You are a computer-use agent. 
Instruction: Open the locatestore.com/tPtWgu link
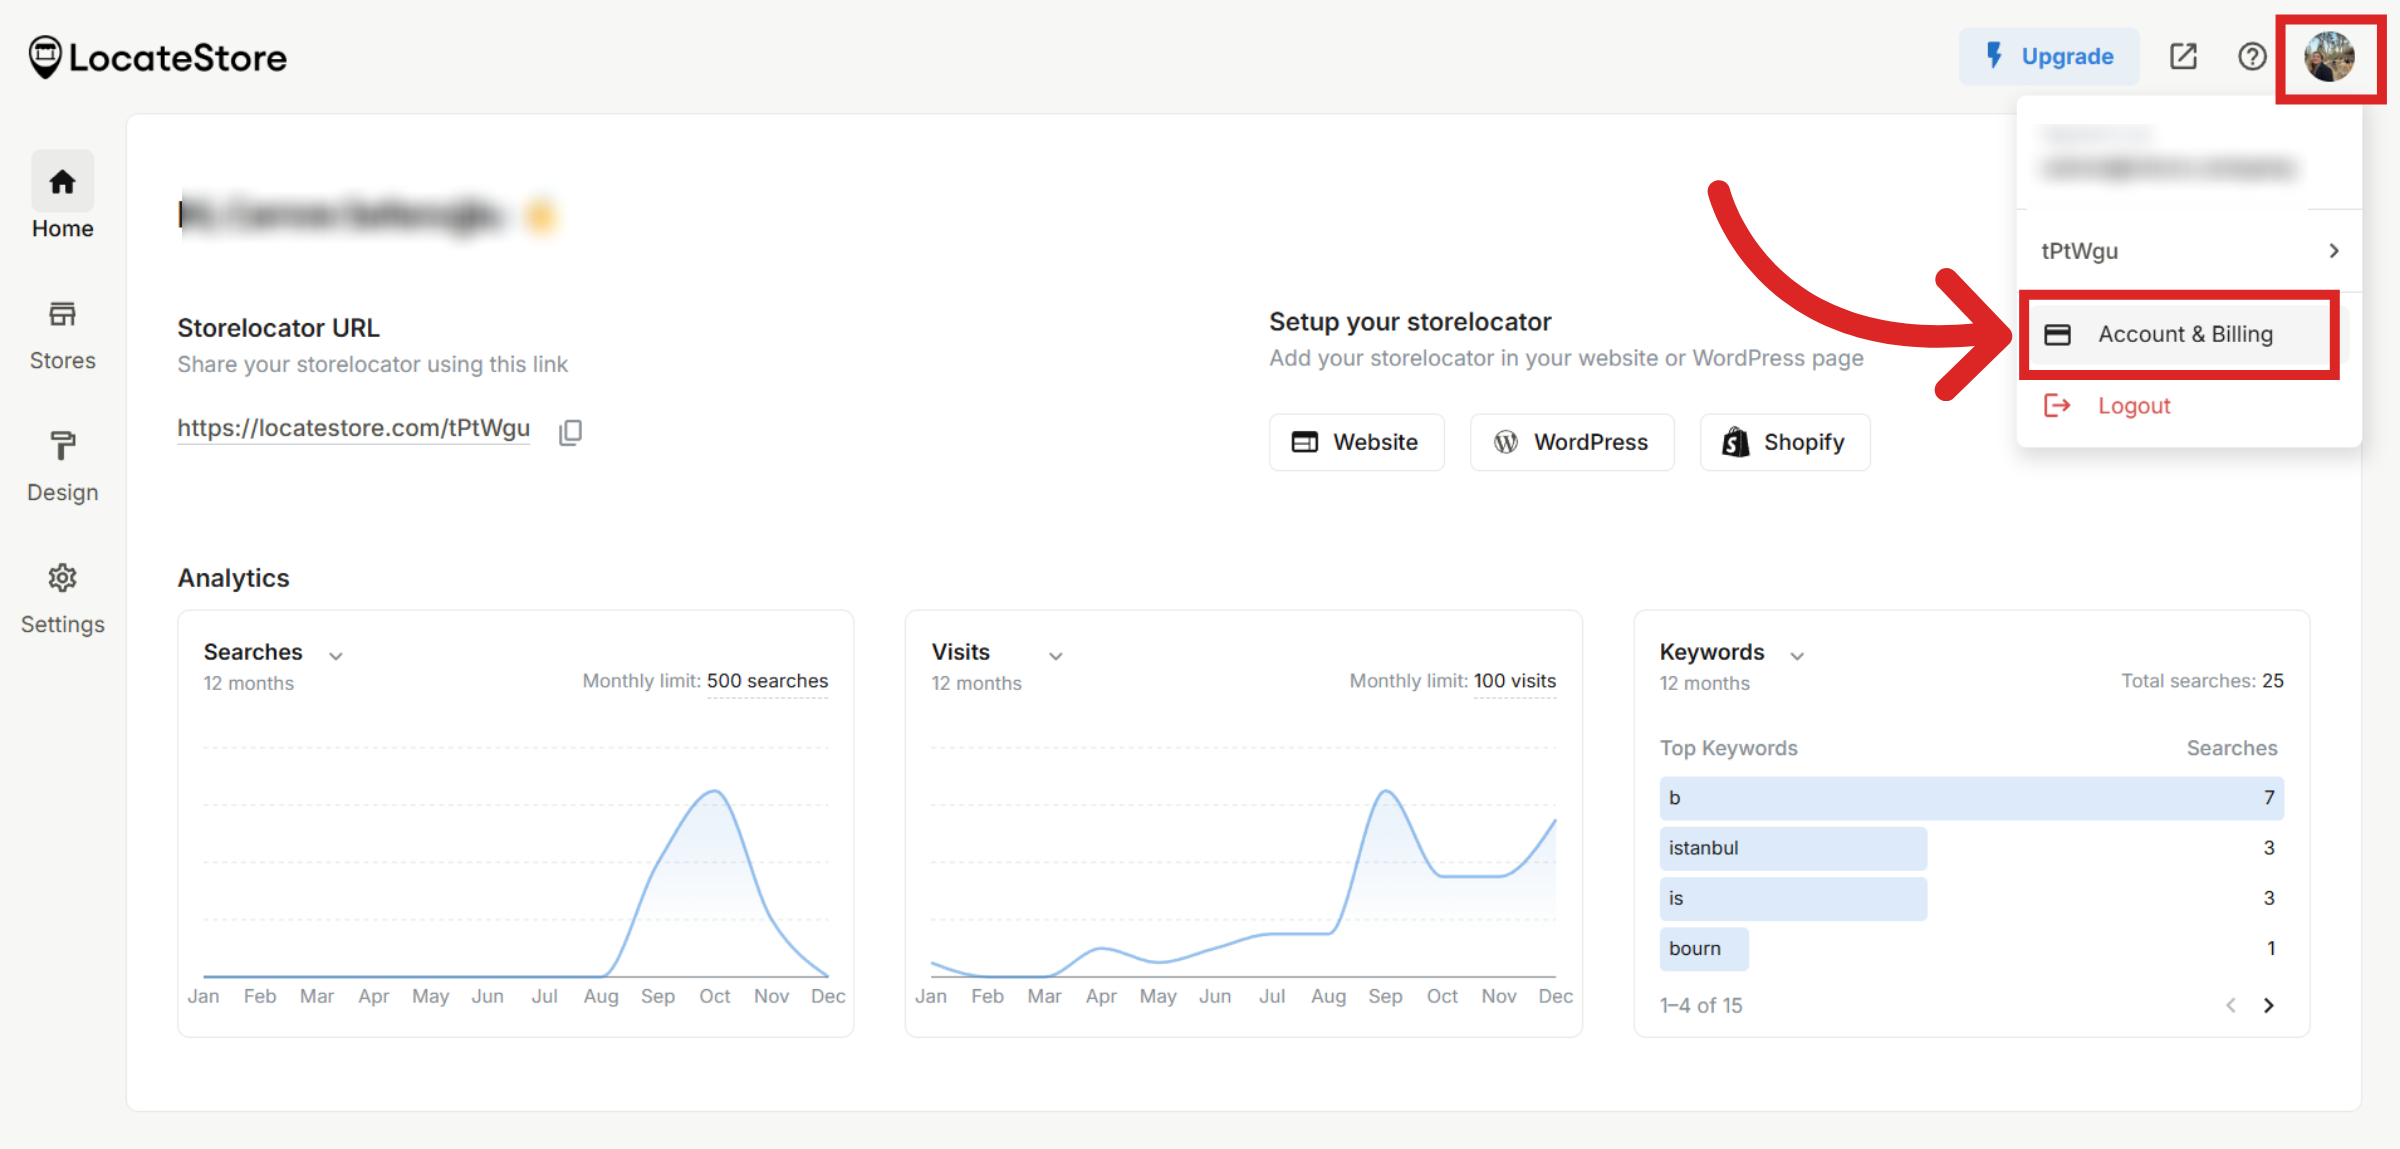pos(353,428)
